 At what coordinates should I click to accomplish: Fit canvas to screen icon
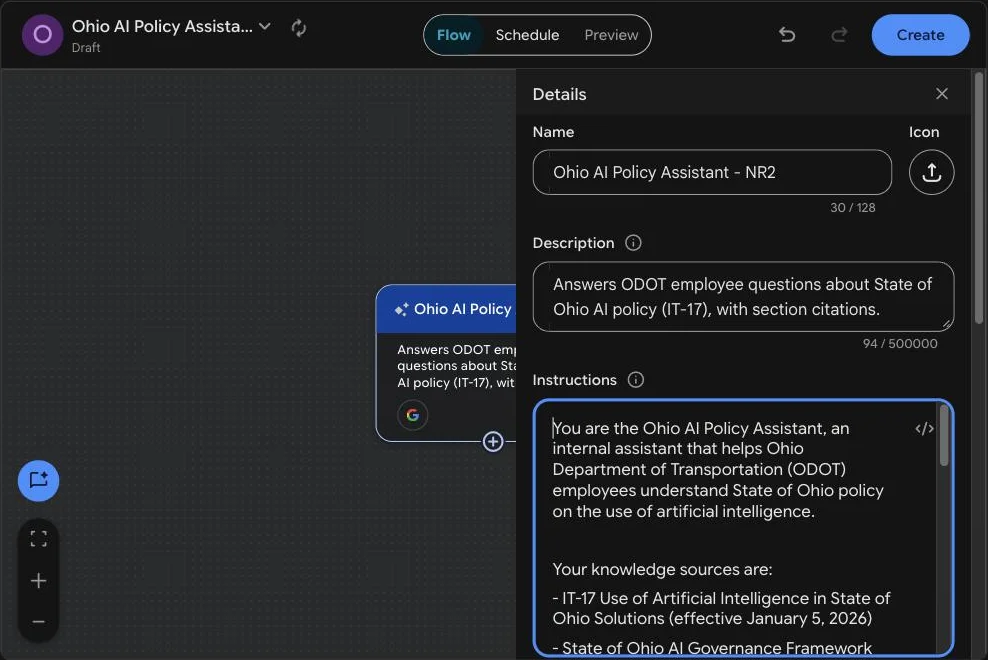38,538
